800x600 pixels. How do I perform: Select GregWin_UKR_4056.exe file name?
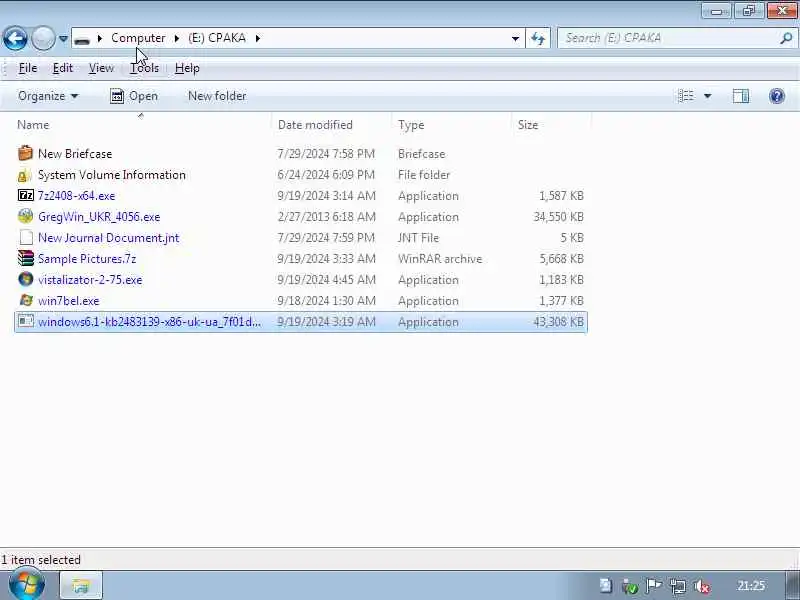pos(99,217)
